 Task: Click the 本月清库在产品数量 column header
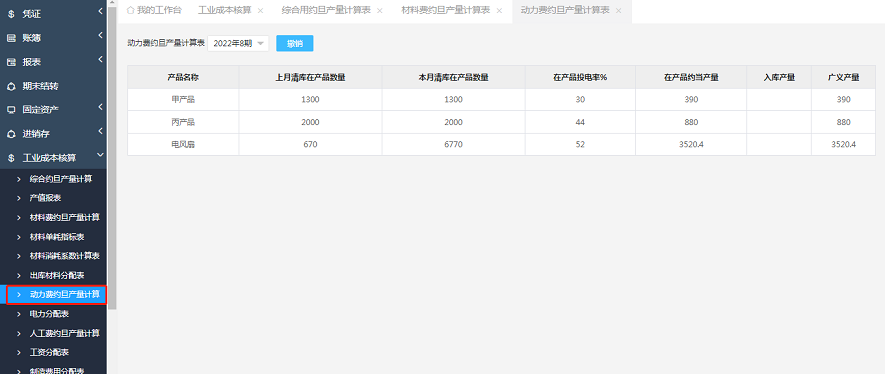point(454,77)
